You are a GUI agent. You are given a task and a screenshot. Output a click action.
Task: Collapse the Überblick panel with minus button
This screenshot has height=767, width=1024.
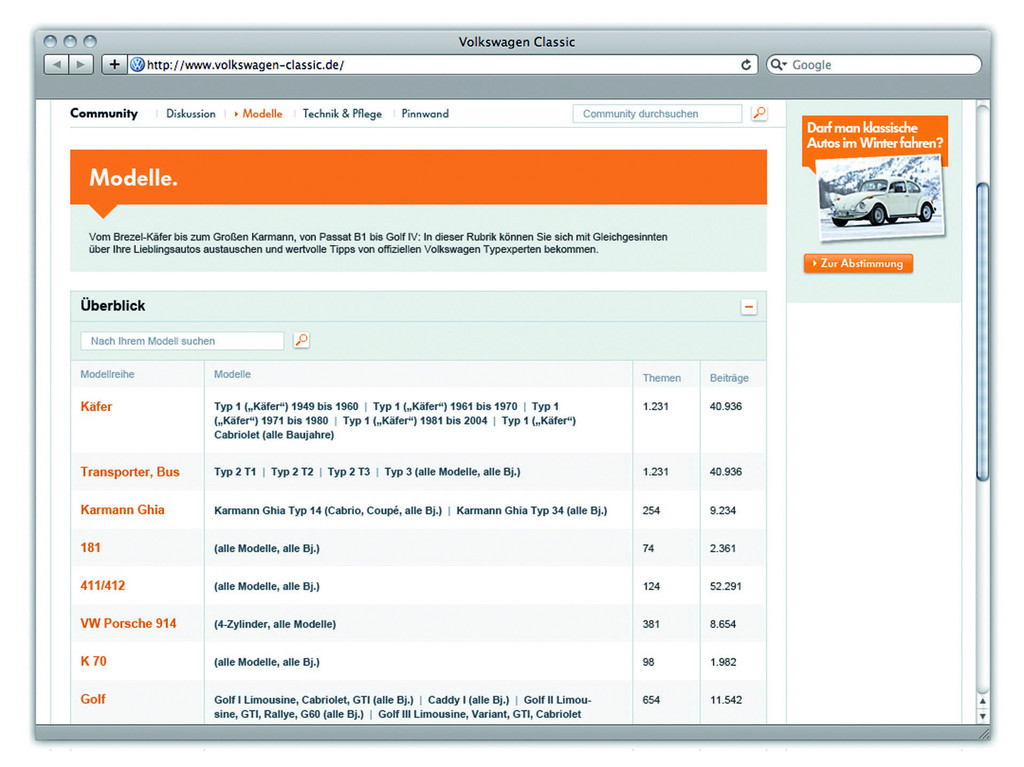[748, 307]
